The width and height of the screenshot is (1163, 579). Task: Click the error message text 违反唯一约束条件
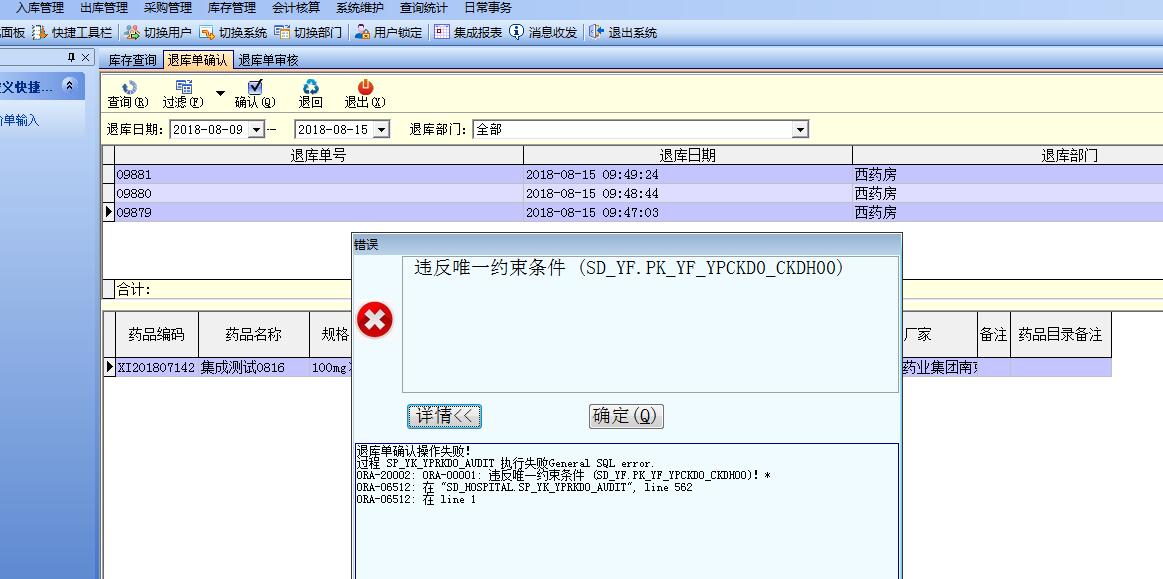tap(490, 268)
